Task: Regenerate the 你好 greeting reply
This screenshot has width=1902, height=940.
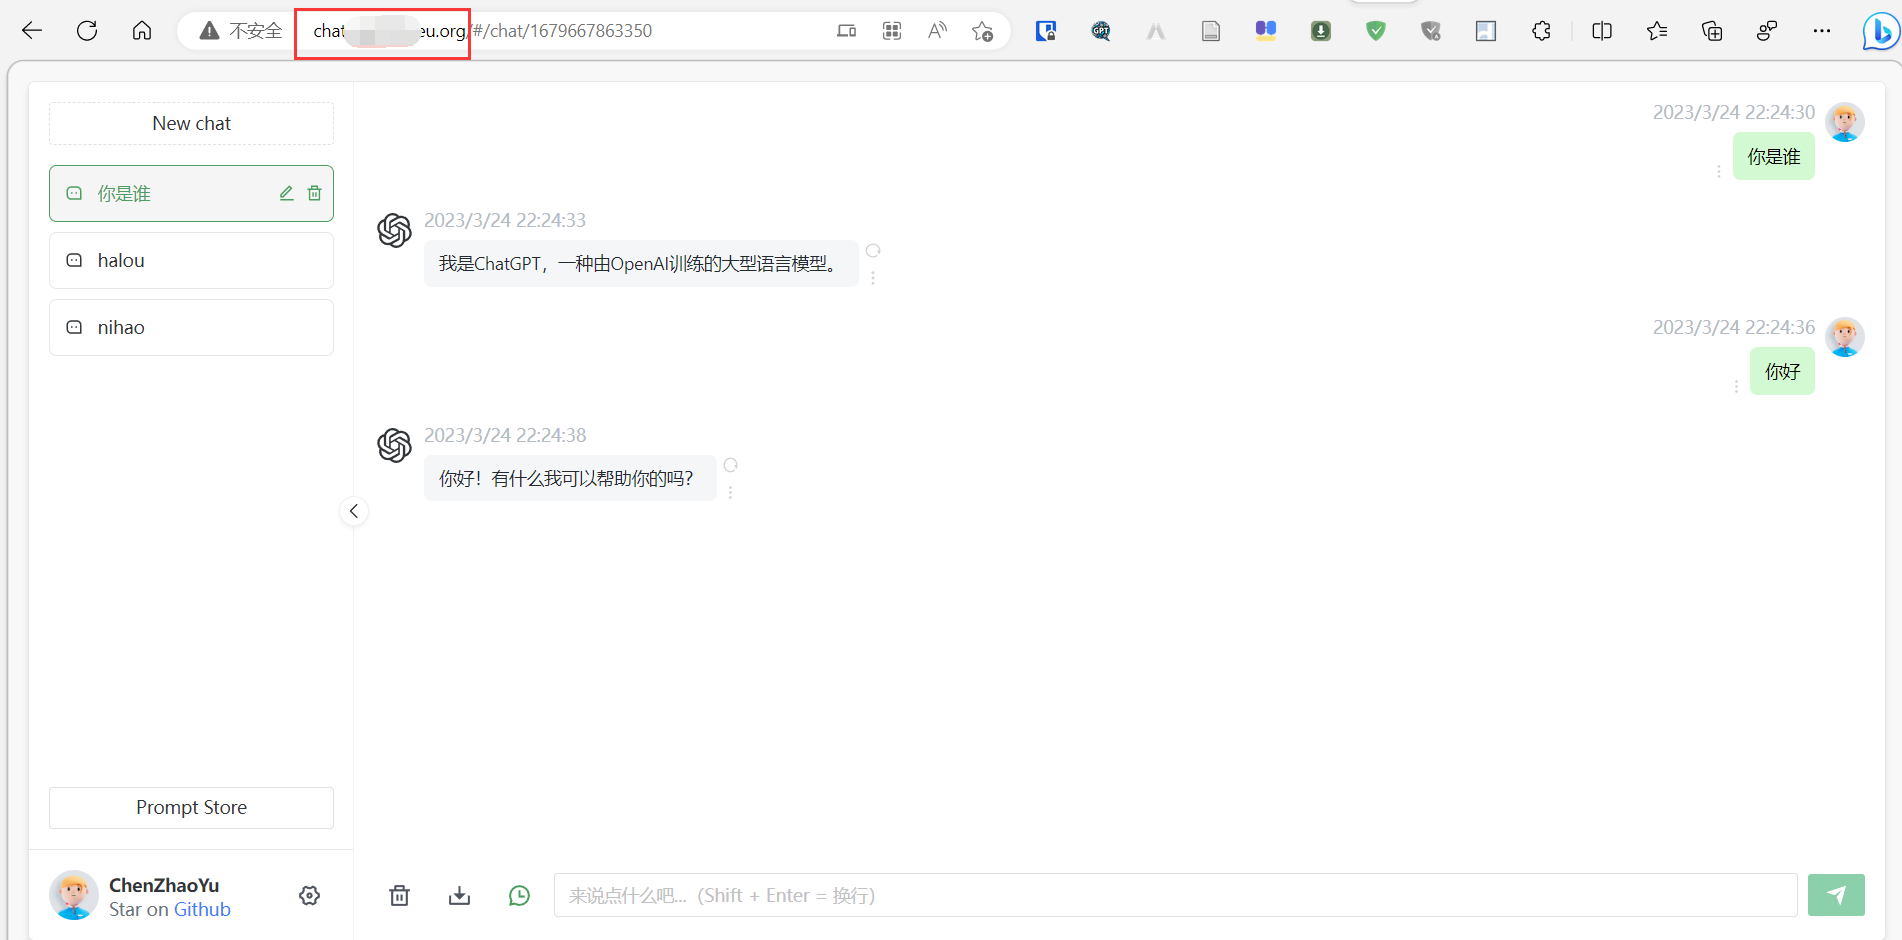Action: click(731, 465)
